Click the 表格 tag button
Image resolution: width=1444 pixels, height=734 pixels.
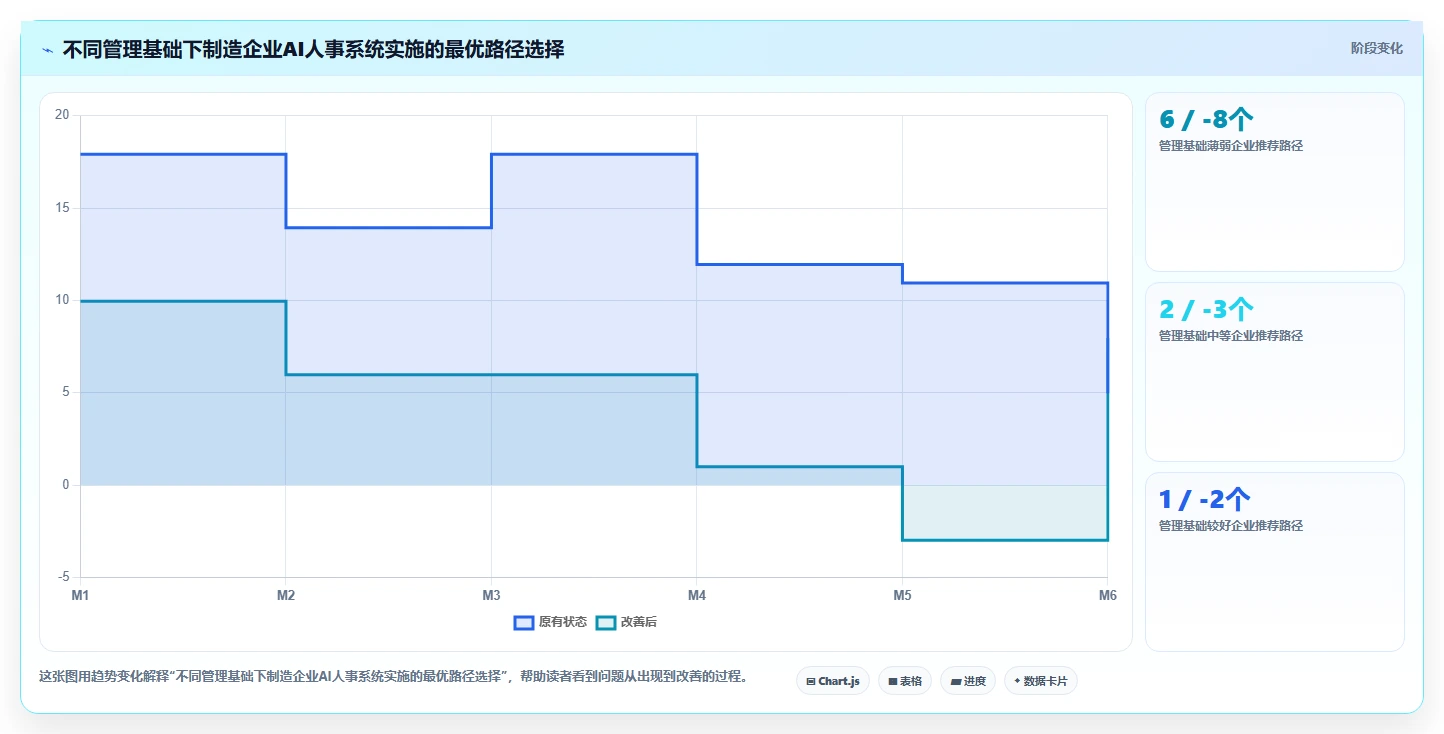(905, 681)
